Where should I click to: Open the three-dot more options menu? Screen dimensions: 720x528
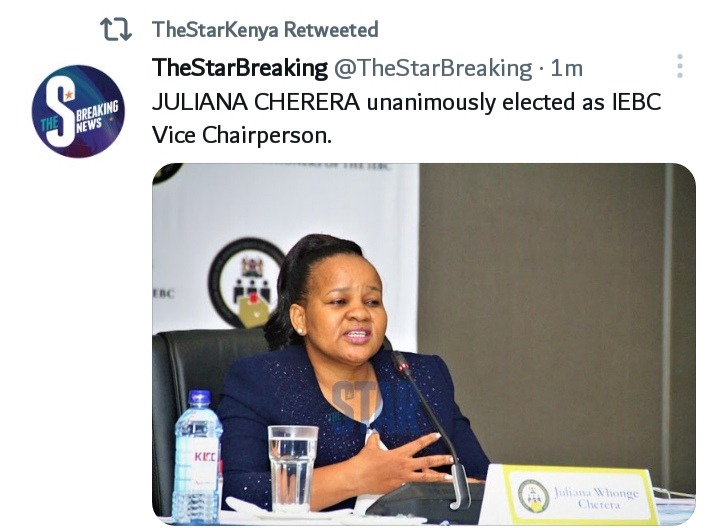point(680,66)
